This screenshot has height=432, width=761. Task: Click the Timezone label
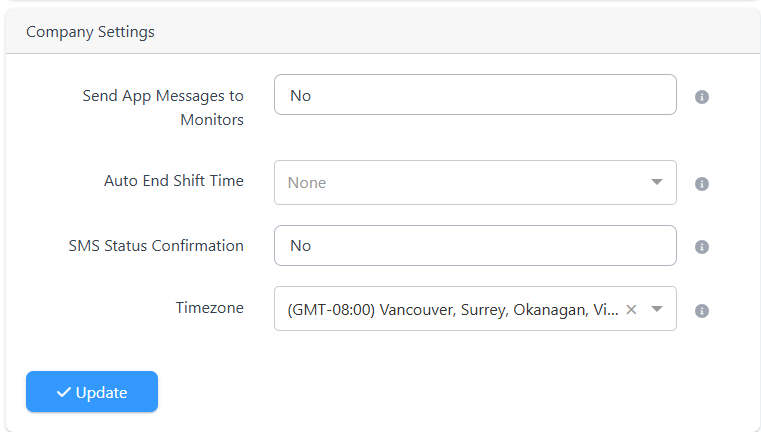point(210,308)
